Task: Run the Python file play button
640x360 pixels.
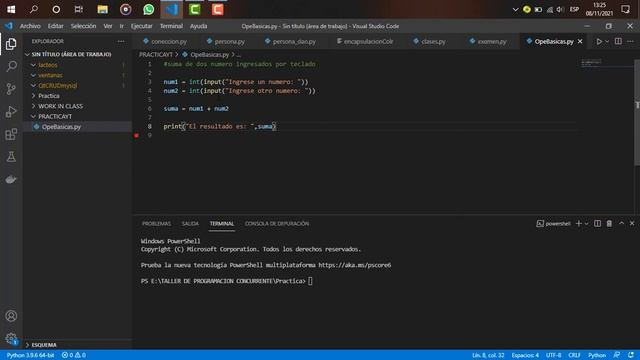Action: 599,41
